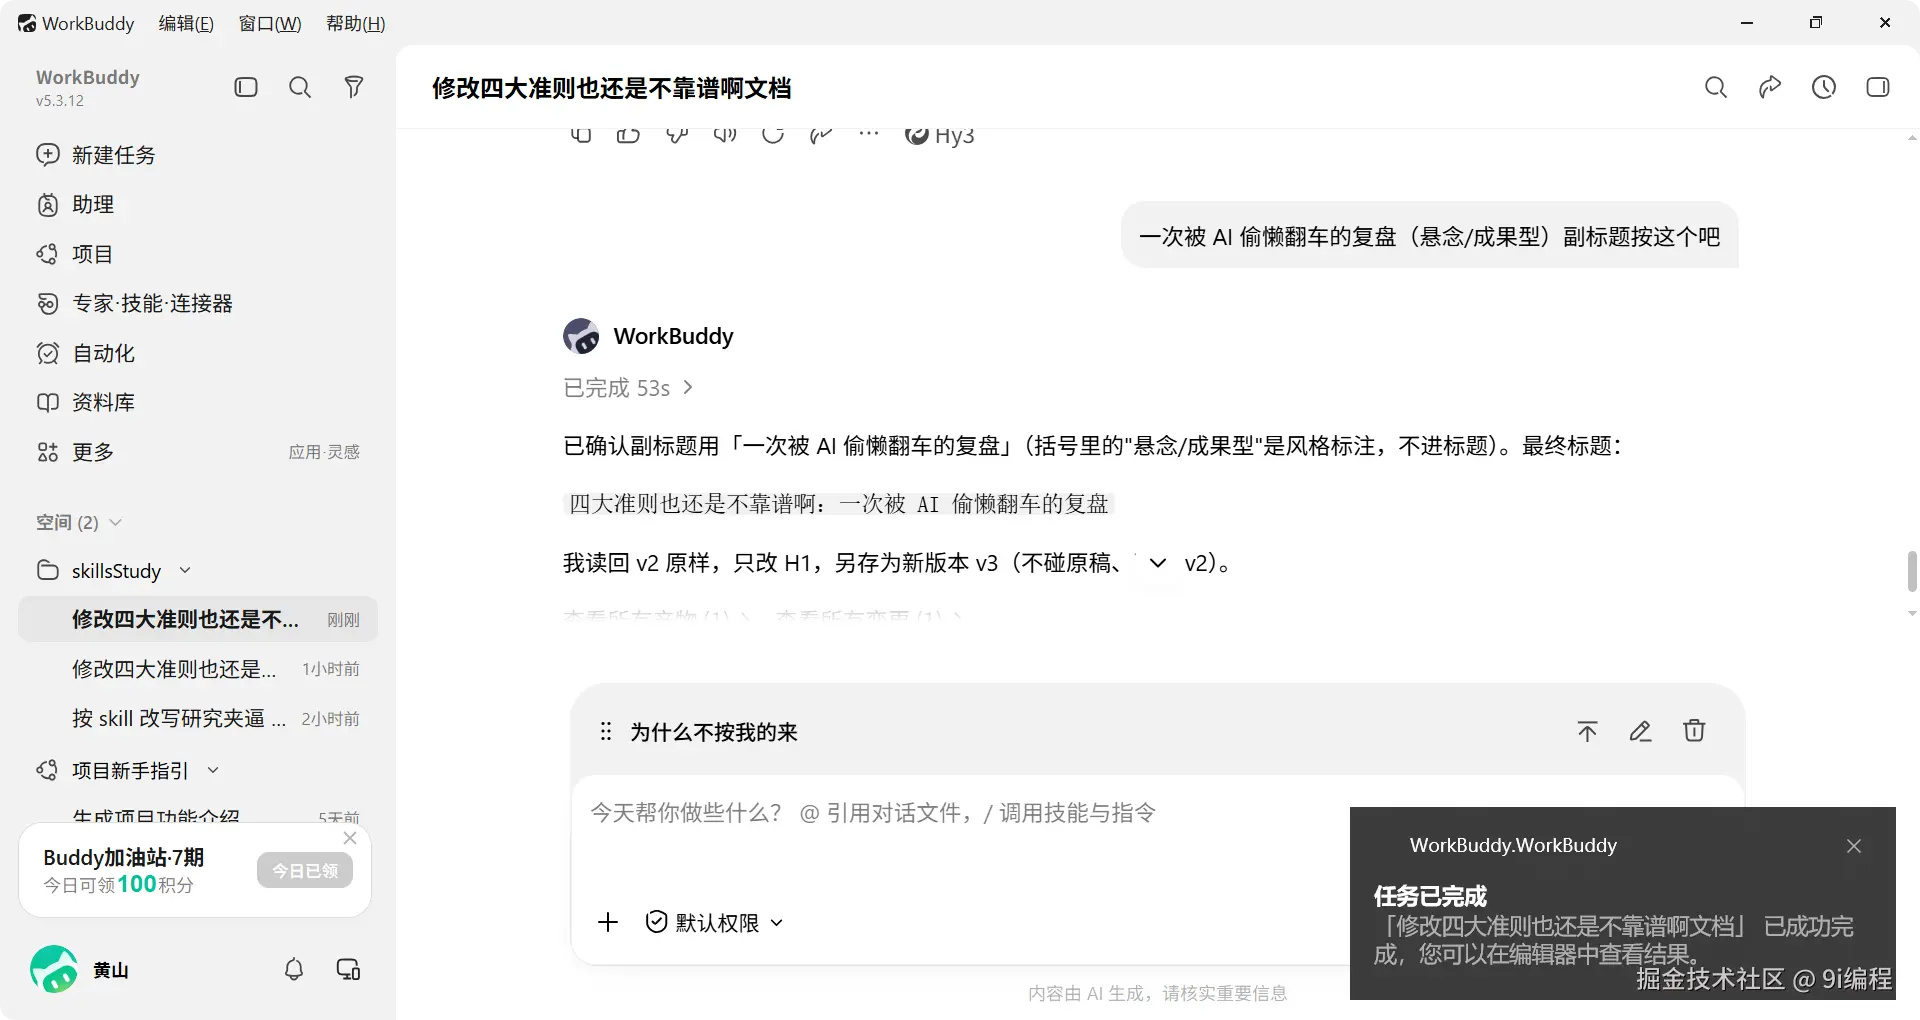The image size is (1920, 1020).
Task: Open the 编辑(E) menu
Action: pos(186,23)
